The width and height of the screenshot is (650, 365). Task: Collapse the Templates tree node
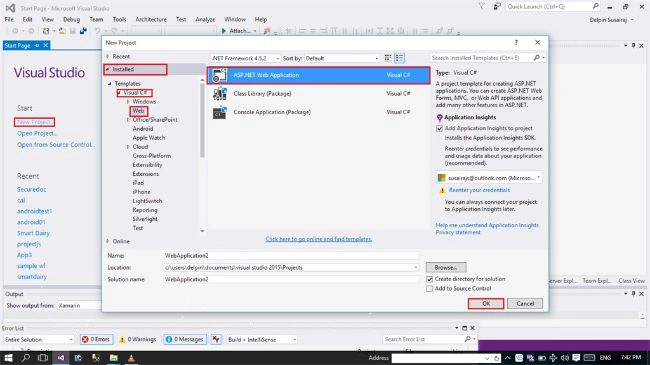click(110, 84)
